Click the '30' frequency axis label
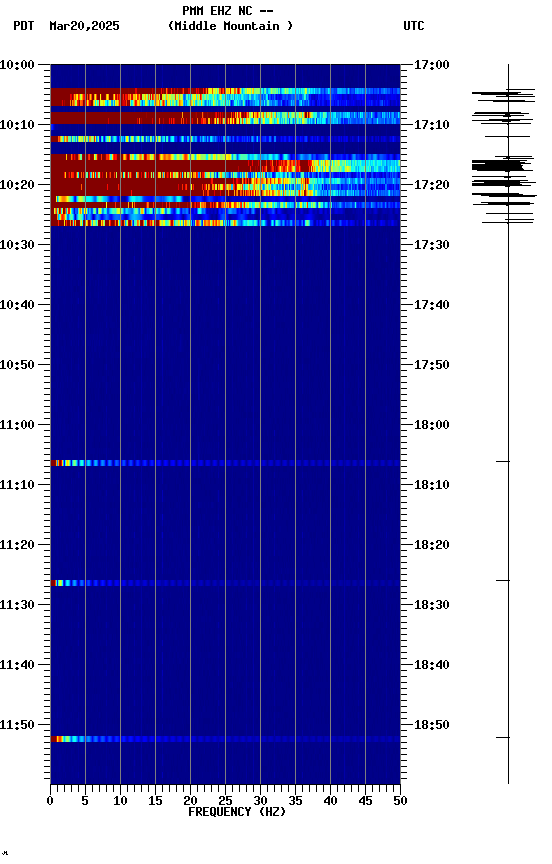The width and height of the screenshot is (552, 864). [260, 801]
